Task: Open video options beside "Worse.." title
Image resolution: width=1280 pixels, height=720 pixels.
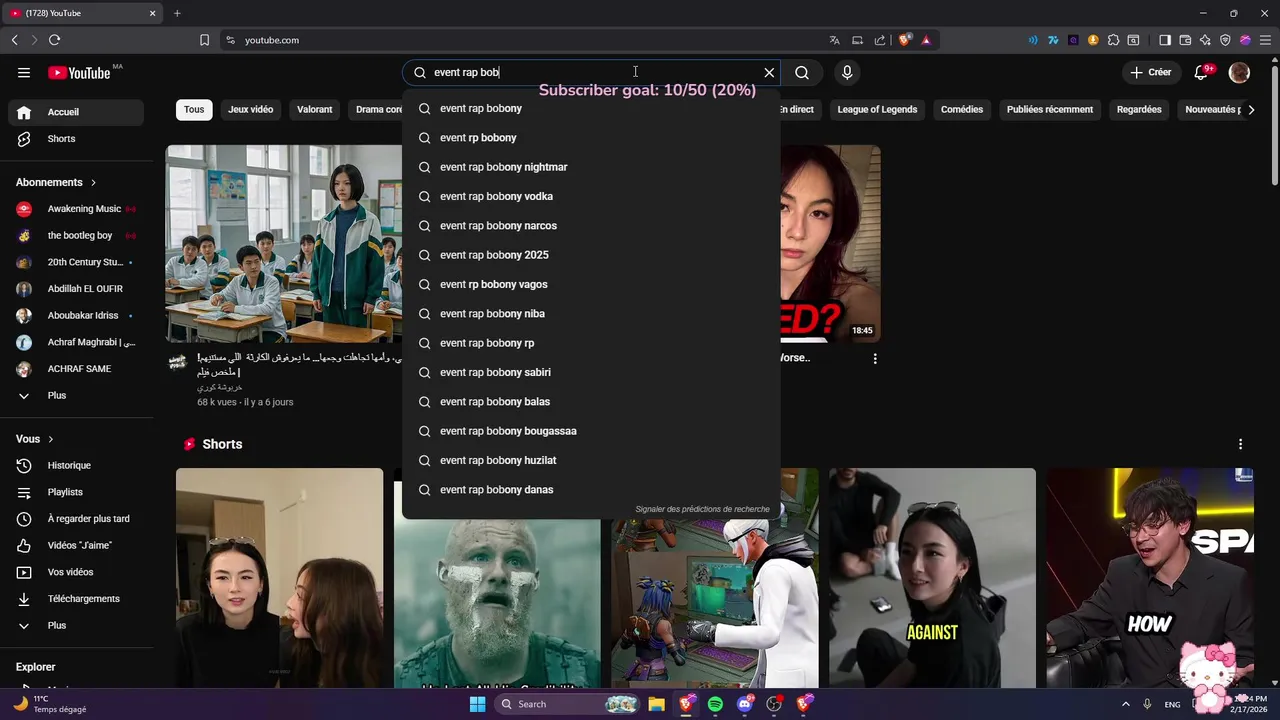Action: coord(875,358)
